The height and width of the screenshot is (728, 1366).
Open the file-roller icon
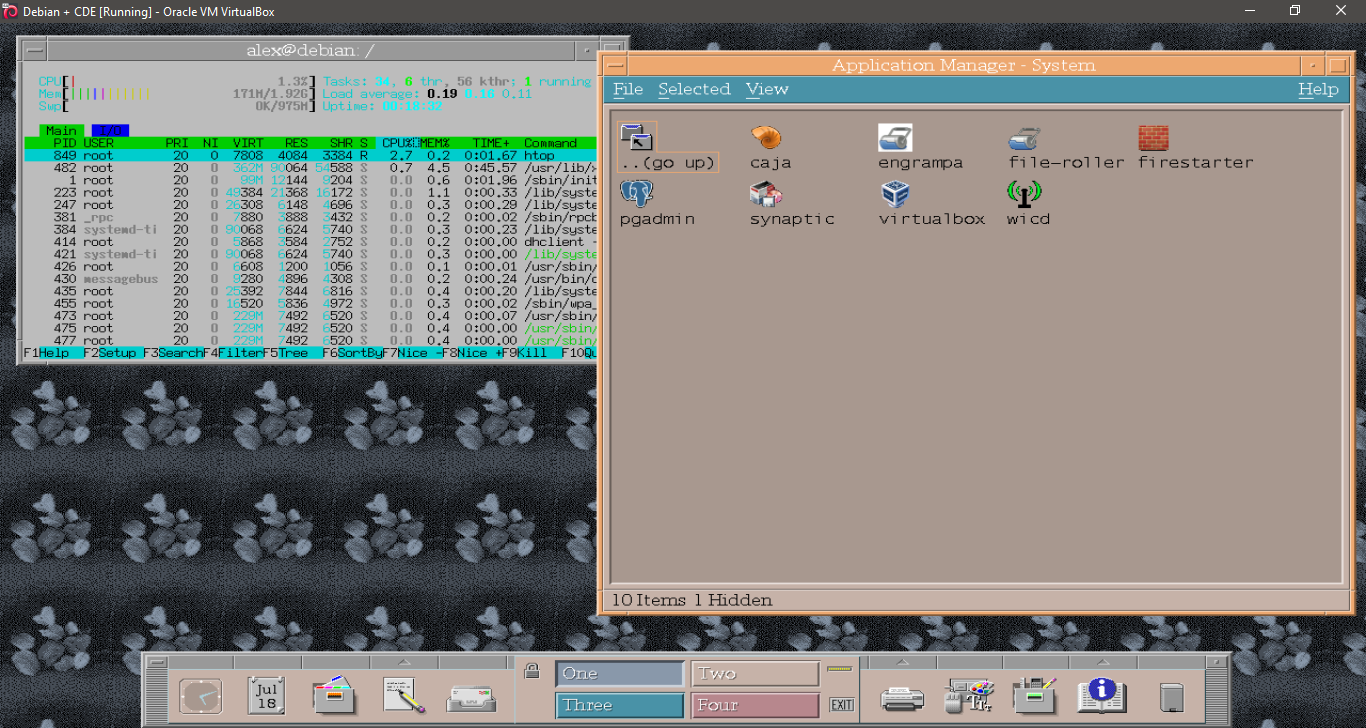tap(1024, 138)
